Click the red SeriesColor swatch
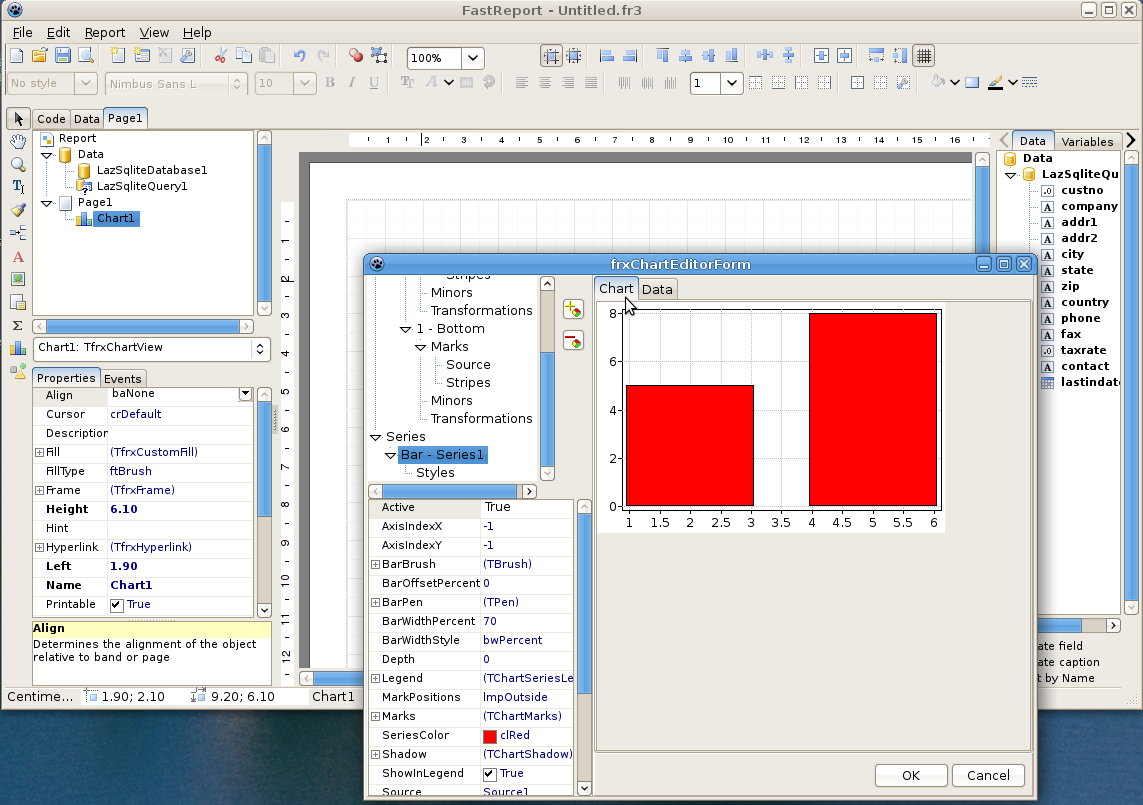Viewport: 1143px width, 805px height. pos(490,736)
